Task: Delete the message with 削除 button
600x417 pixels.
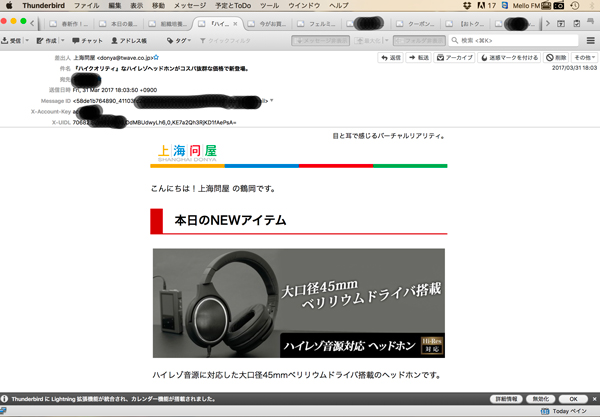Action: pos(556,58)
